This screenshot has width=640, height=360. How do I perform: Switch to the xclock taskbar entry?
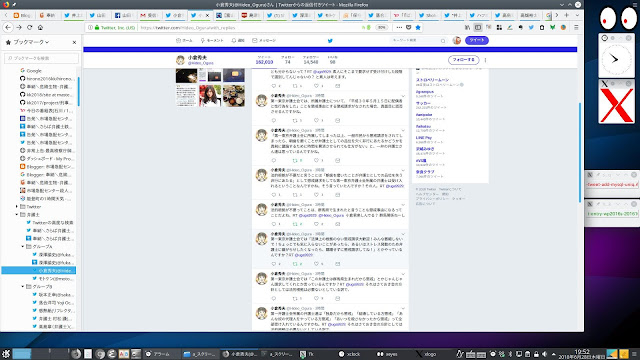click(349, 354)
